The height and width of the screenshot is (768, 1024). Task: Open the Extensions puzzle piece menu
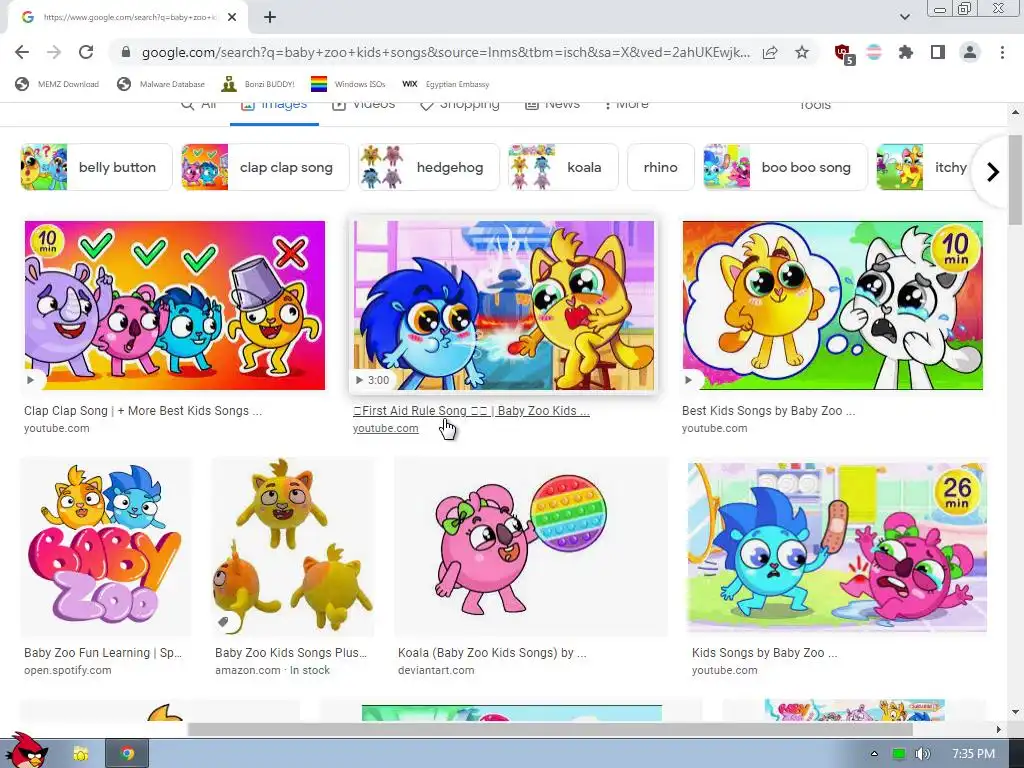[906, 52]
